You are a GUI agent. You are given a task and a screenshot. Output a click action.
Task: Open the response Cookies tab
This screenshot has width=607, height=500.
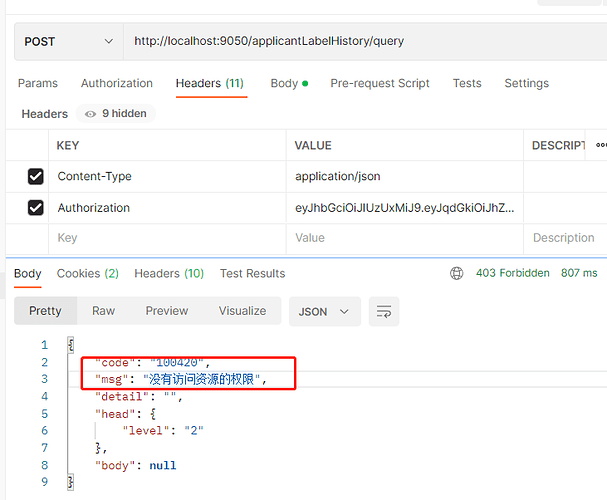tap(87, 273)
